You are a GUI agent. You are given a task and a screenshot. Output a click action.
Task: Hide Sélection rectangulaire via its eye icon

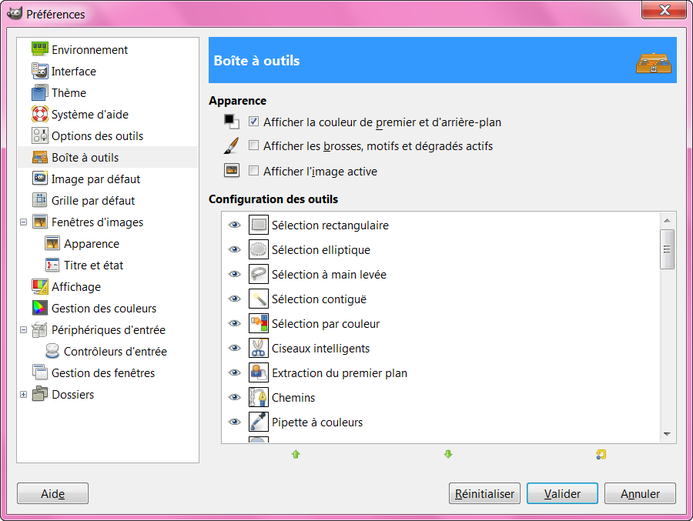tap(234, 225)
